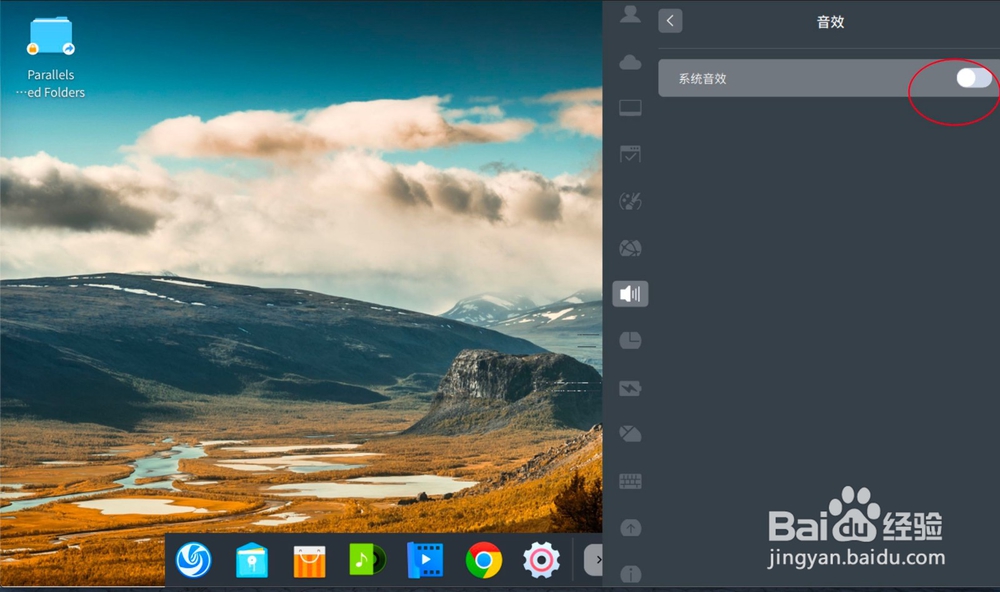The width and height of the screenshot is (1000, 592).
Task: Select the Sound speaker sidebar icon
Action: click(x=630, y=293)
